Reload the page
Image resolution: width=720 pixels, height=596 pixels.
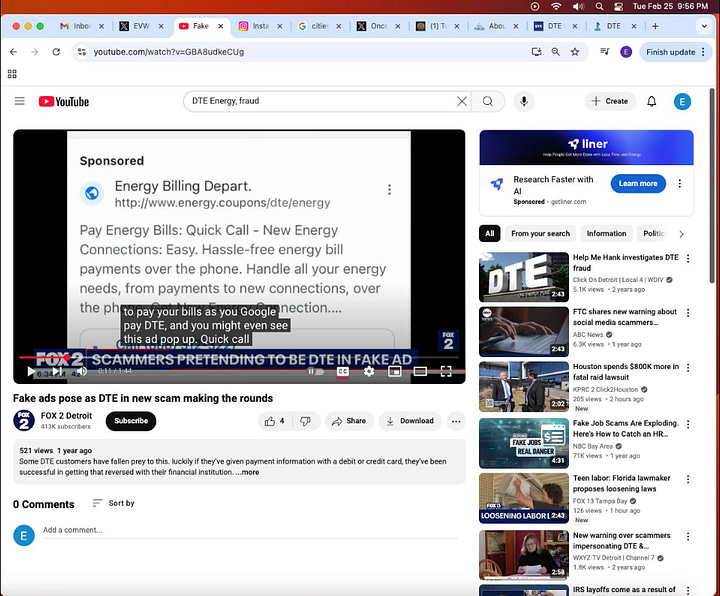click(x=56, y=52)
